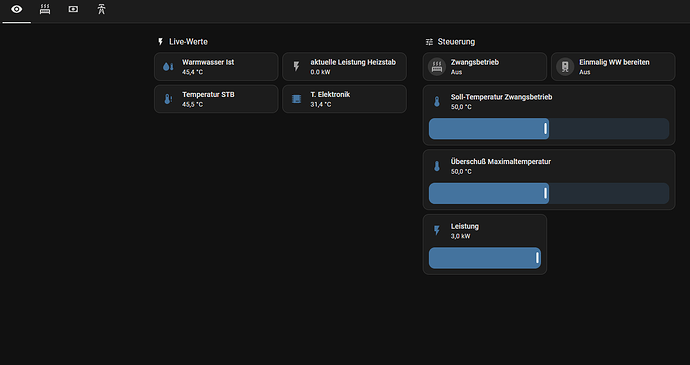Open the T. Elektronik card
The height and width of the screenshot is (365, 690).
344,99
